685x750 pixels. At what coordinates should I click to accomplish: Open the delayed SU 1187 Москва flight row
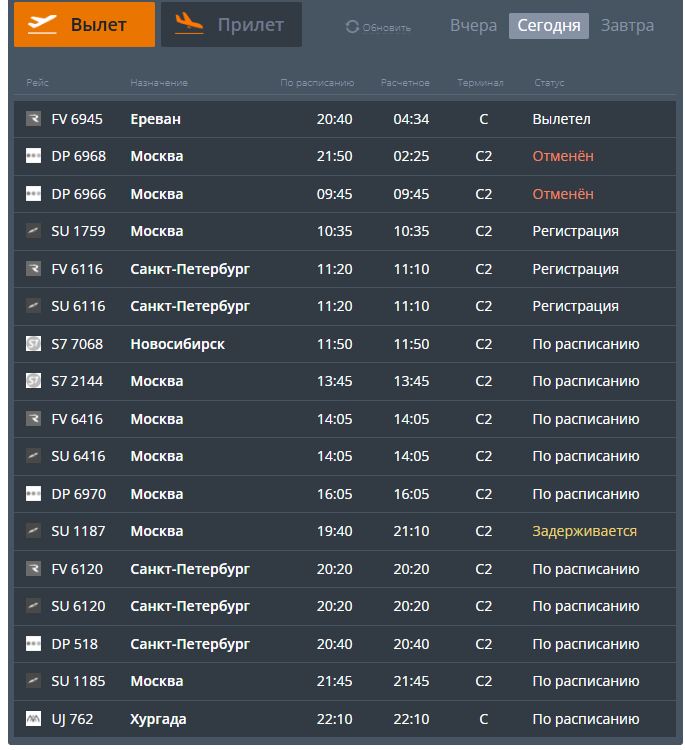(345, 531)
